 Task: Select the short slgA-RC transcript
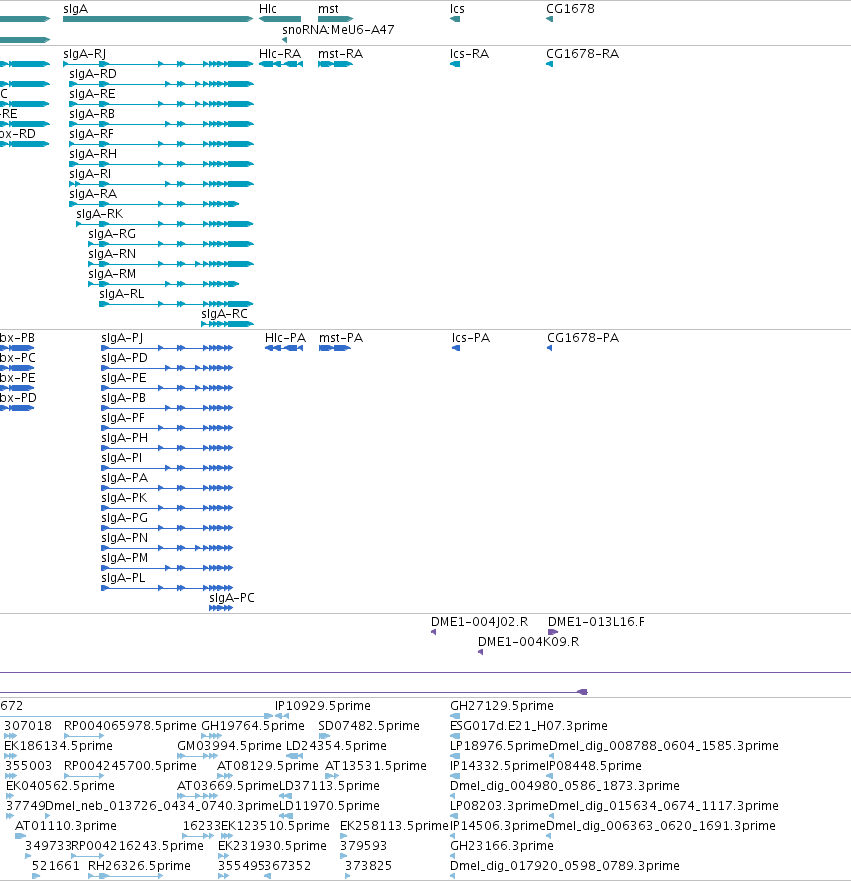(227, 324)
